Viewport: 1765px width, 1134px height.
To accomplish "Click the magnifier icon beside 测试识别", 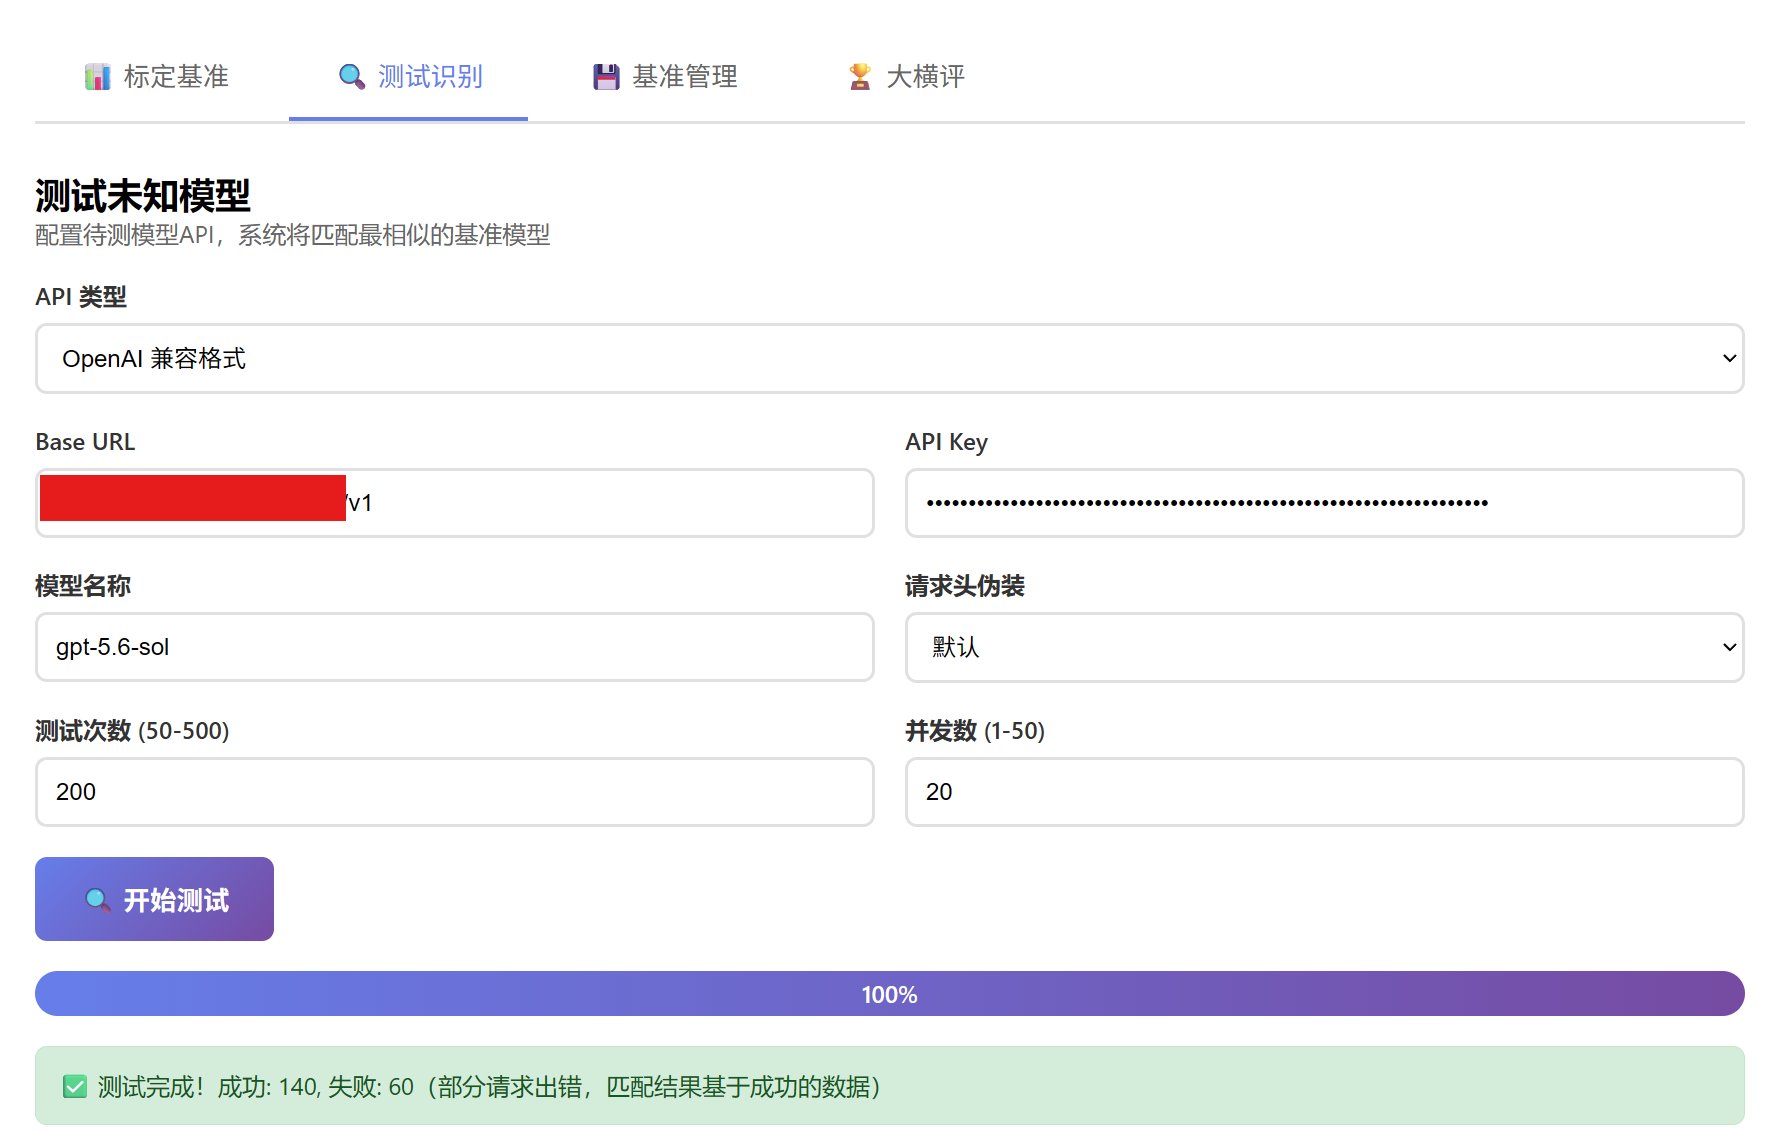I will pos(351,77).
